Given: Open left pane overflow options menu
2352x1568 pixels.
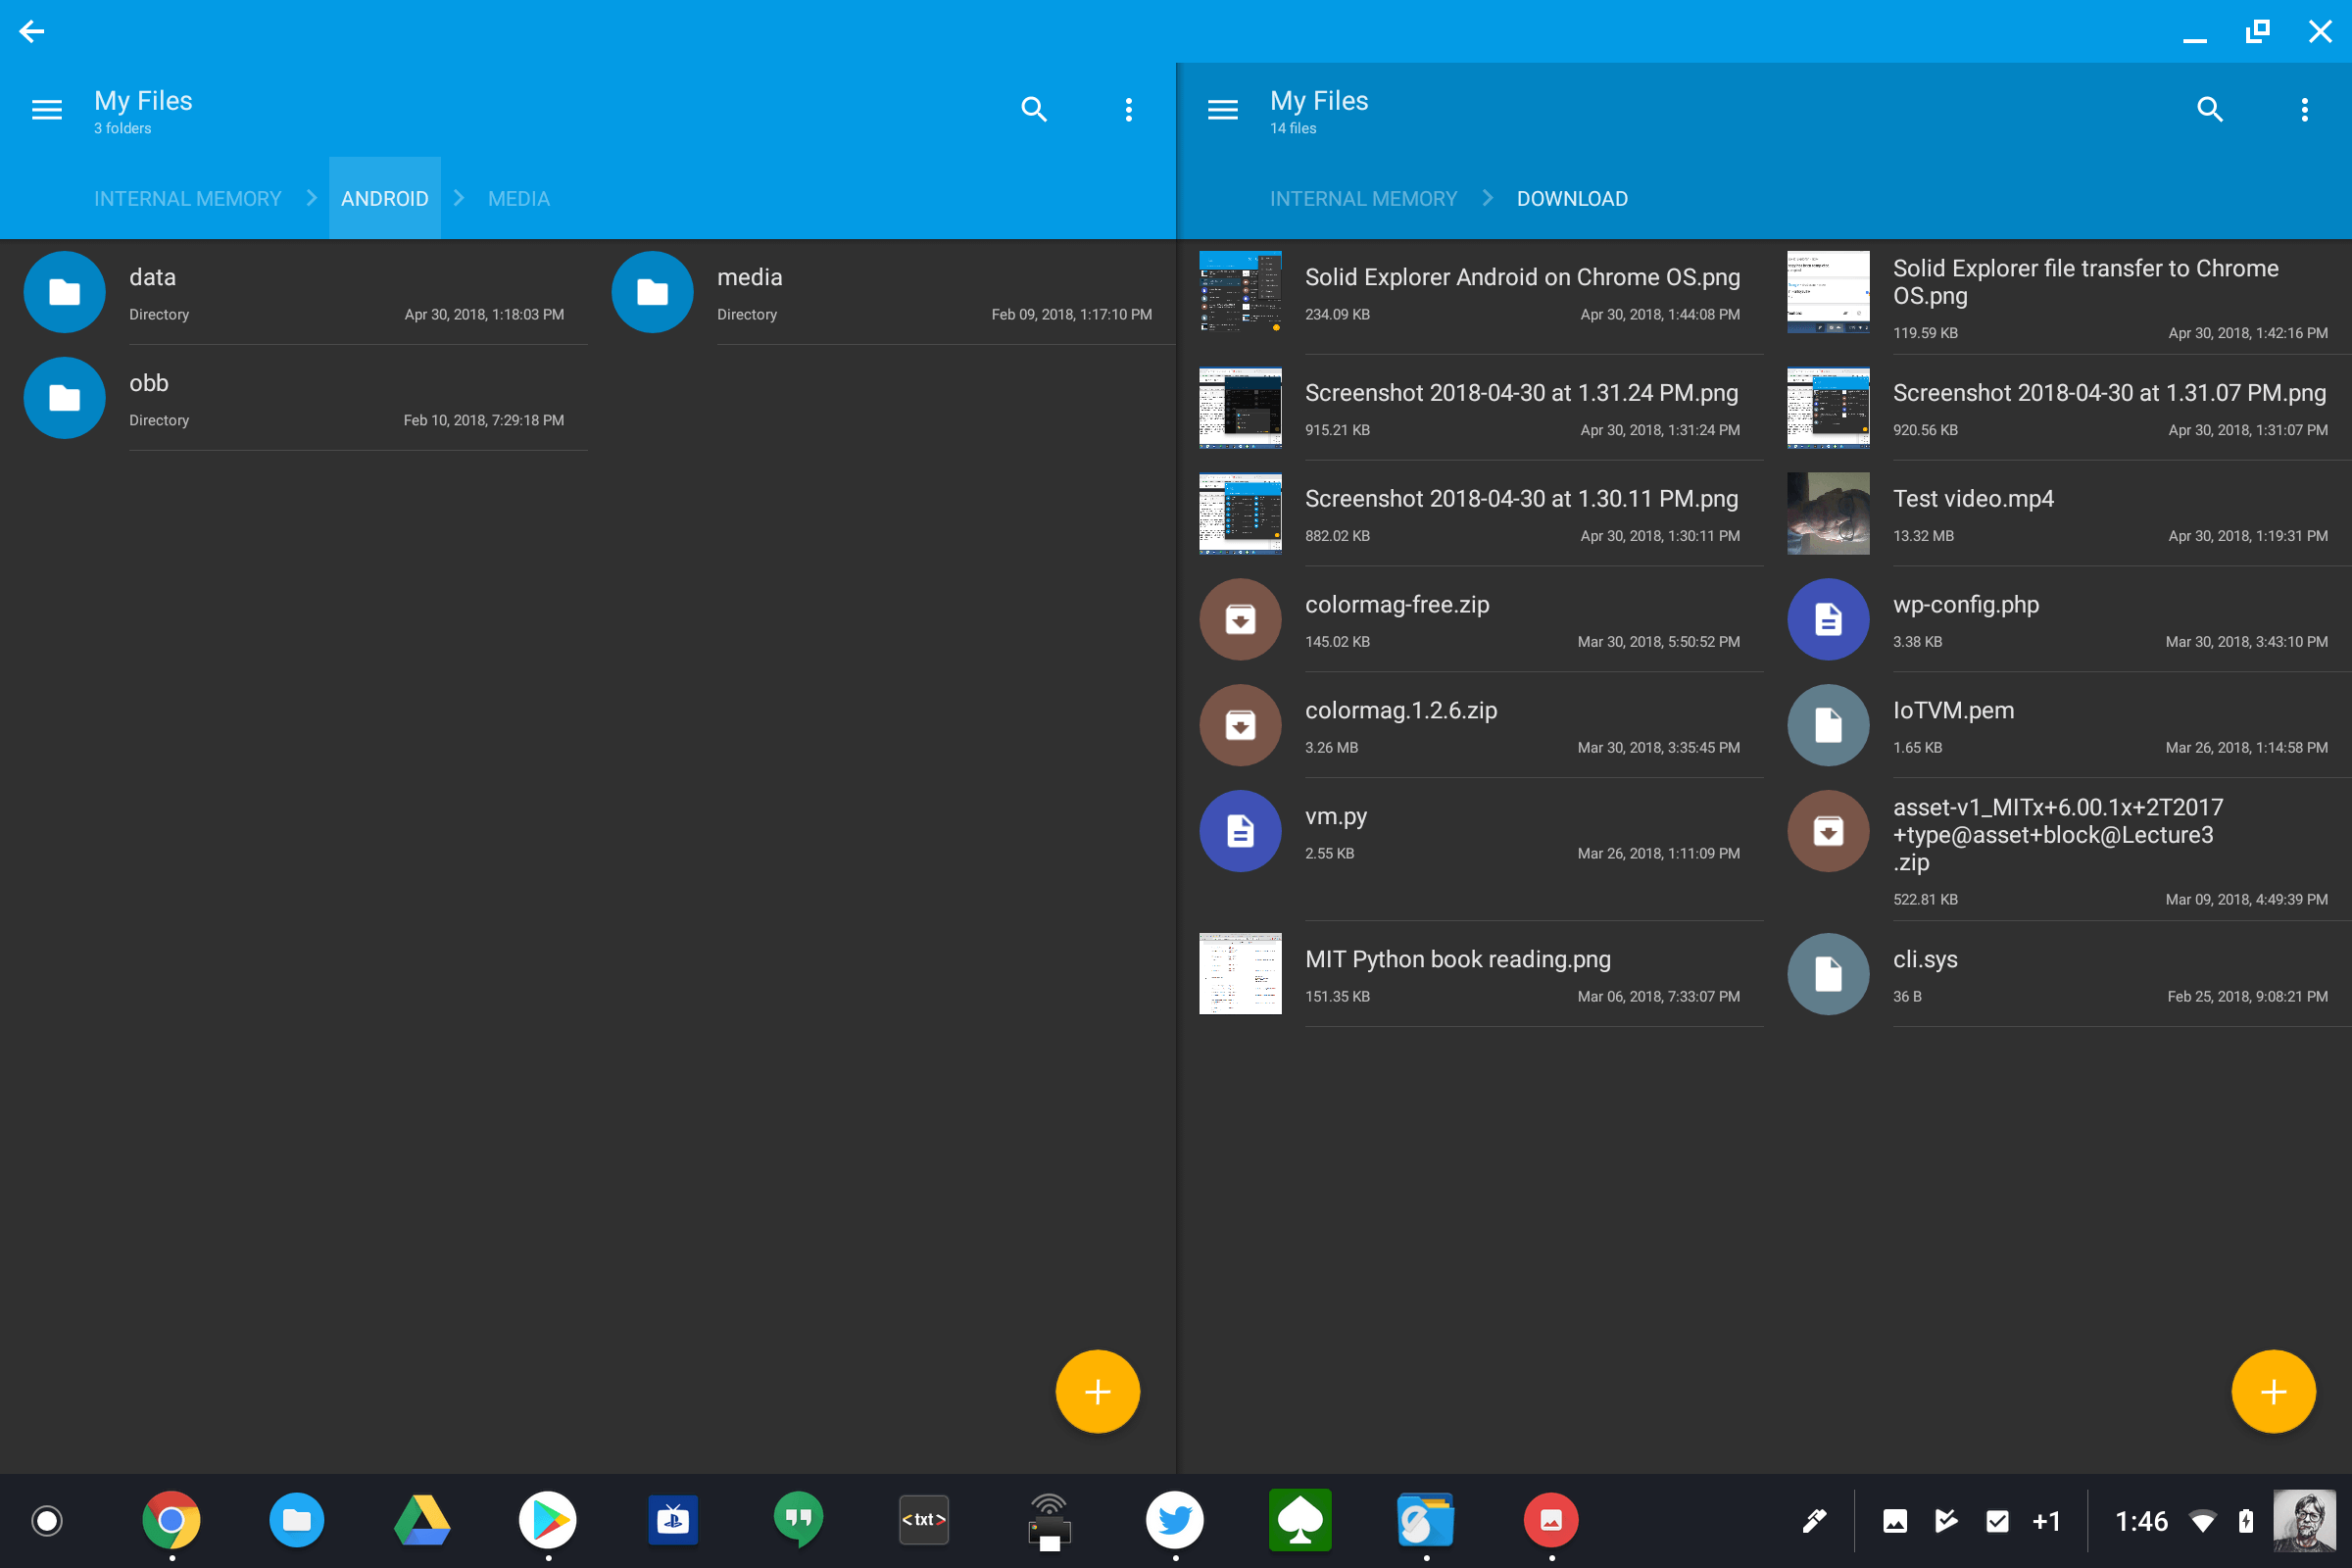Looking at the screenshot, I should 1129,109.
